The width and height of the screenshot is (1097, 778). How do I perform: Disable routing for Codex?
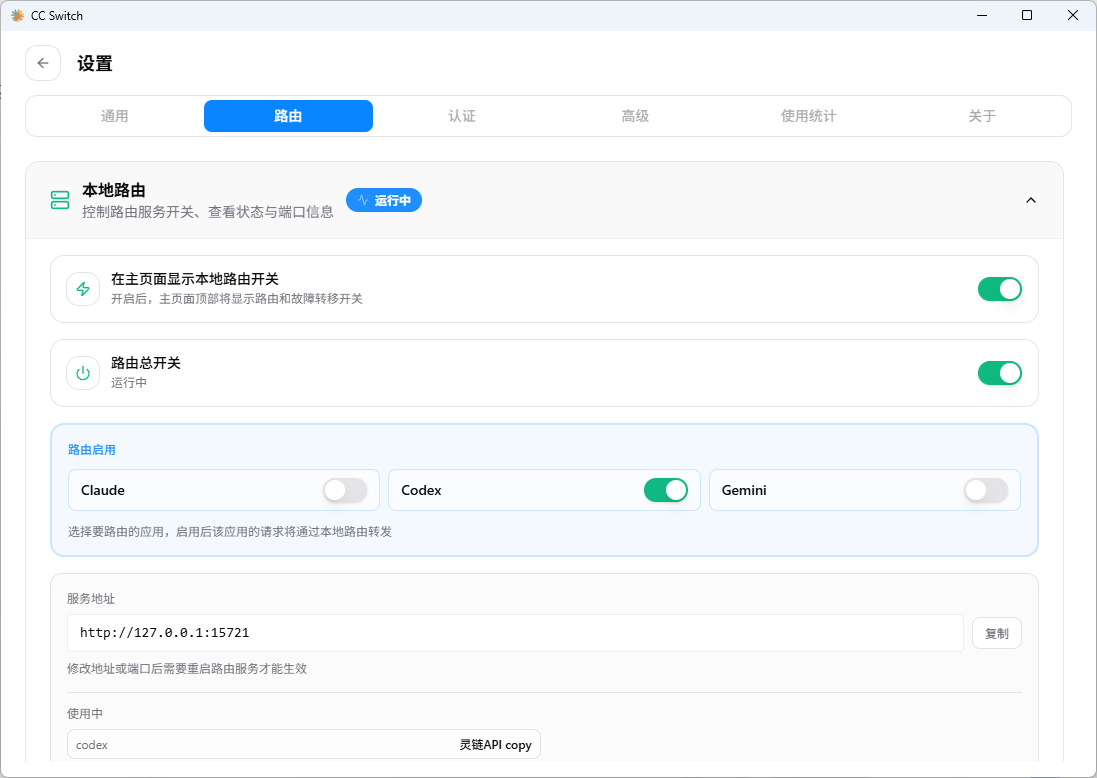(666, 490)
